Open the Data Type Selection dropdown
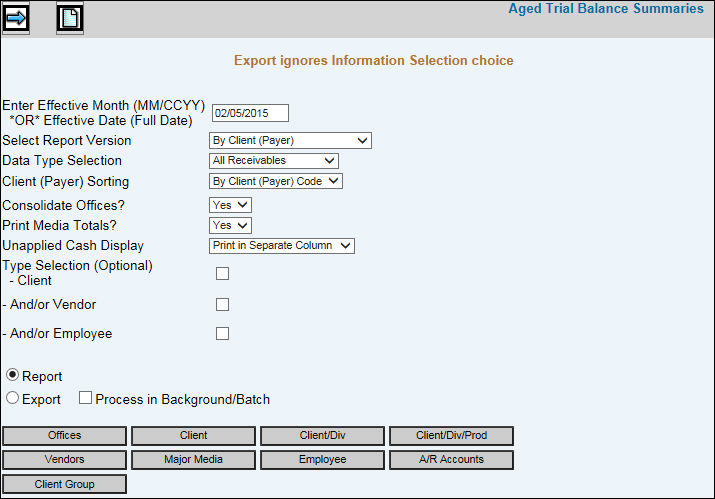 coord(274,161)
